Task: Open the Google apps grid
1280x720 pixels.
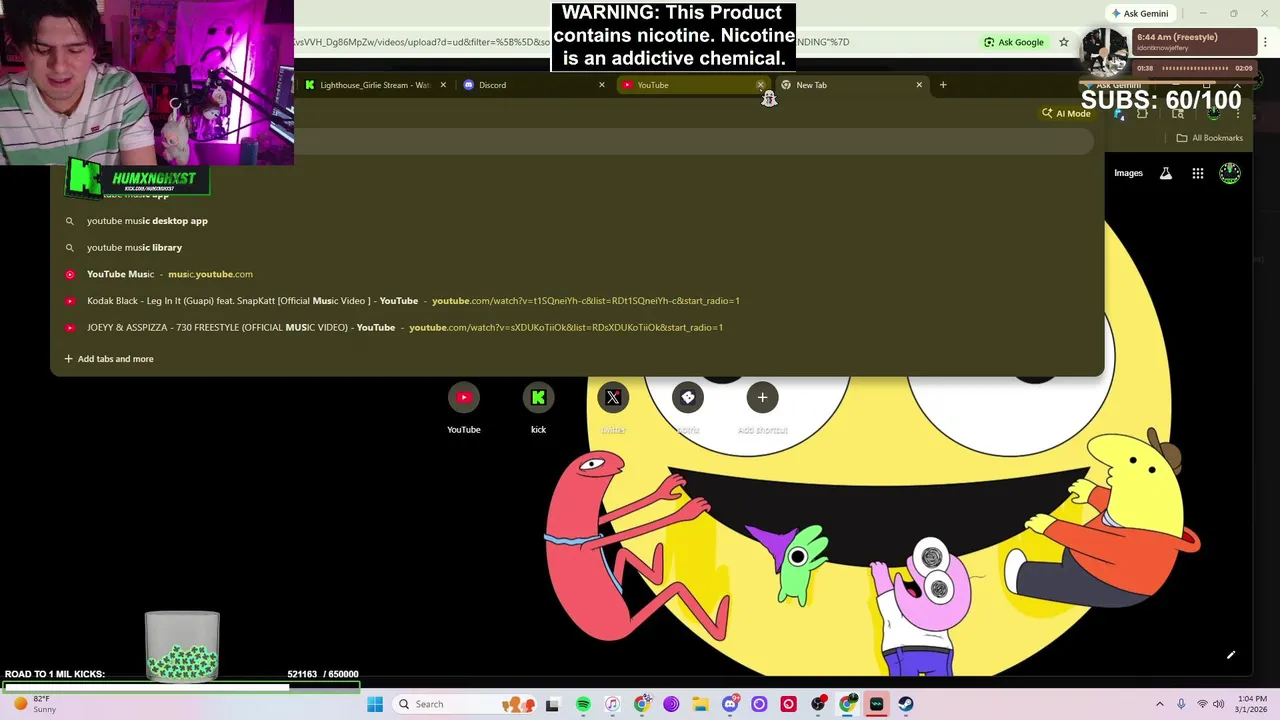Action: [1198, 173]
